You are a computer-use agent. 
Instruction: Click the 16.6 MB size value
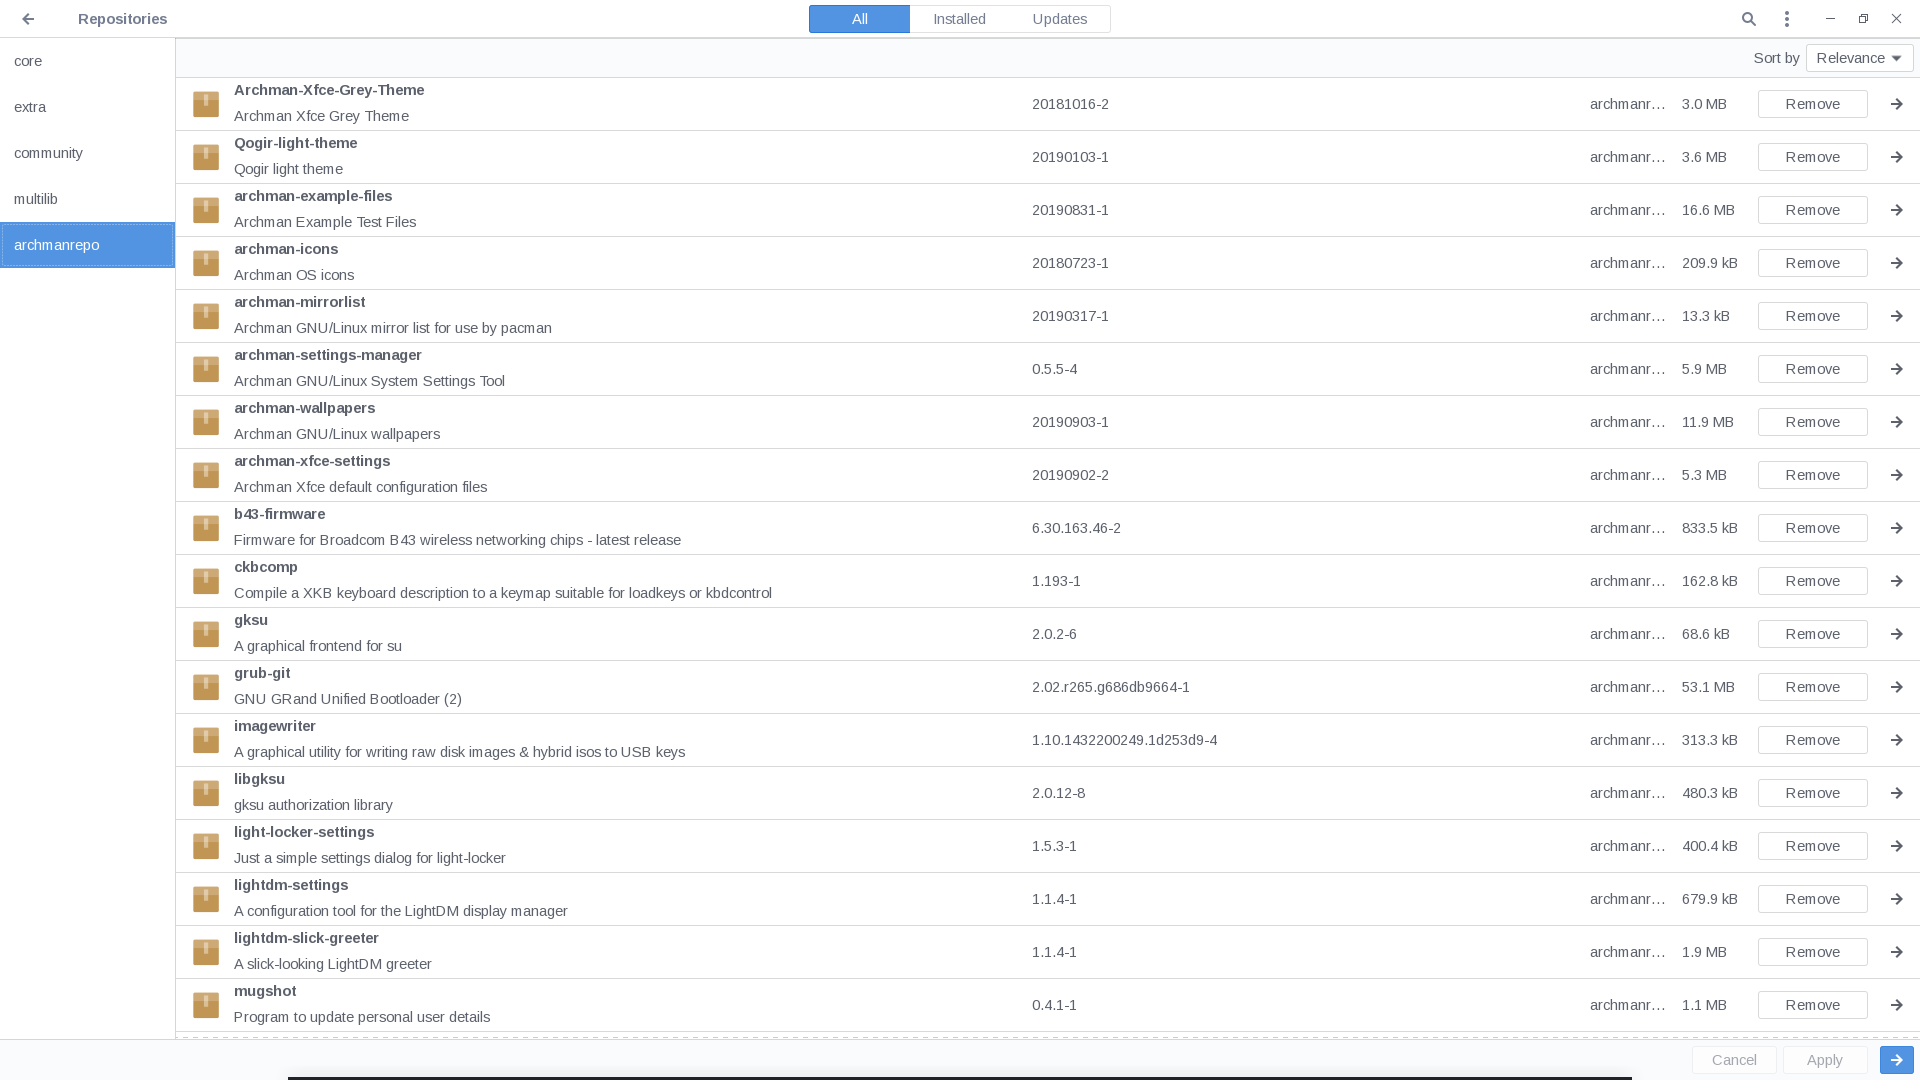click(1708, 210)
